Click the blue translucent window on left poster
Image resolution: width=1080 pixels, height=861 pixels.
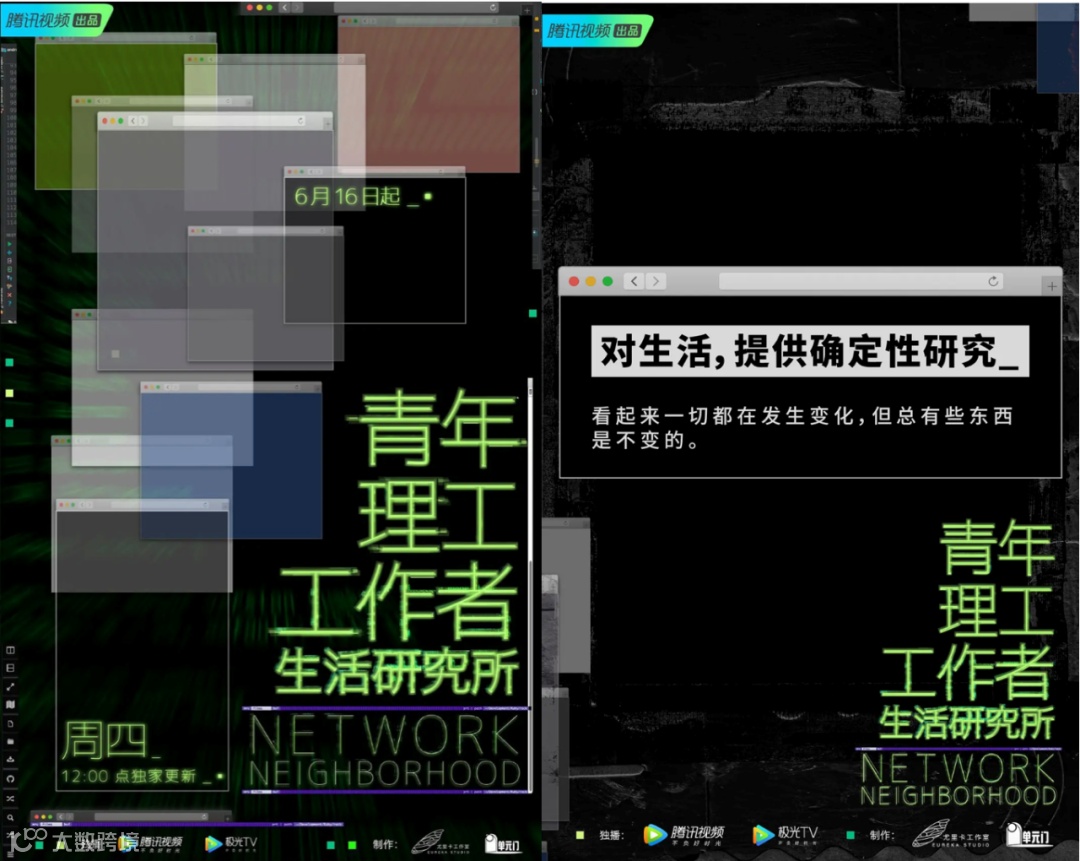tap(231, 461)
